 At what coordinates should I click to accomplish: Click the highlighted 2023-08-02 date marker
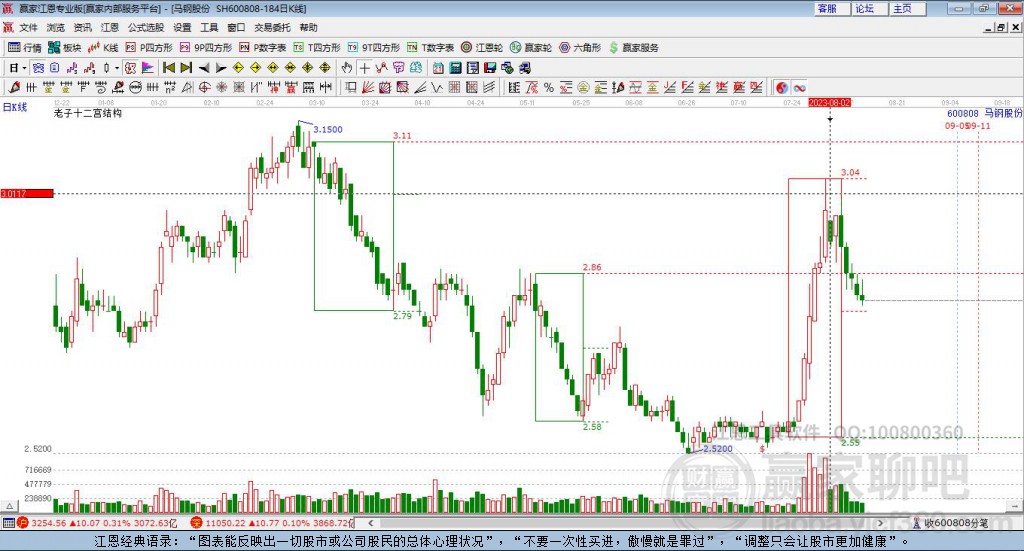(829, 103)
